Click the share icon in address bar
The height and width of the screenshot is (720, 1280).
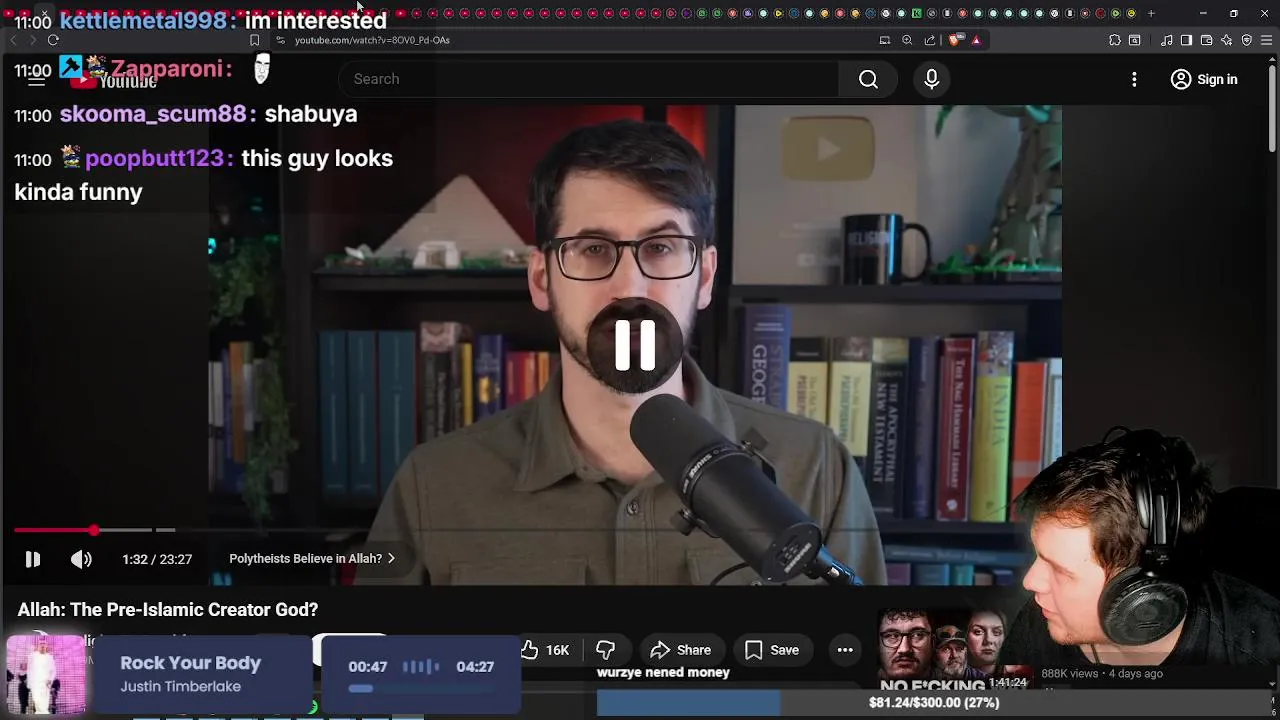point(930,40)
